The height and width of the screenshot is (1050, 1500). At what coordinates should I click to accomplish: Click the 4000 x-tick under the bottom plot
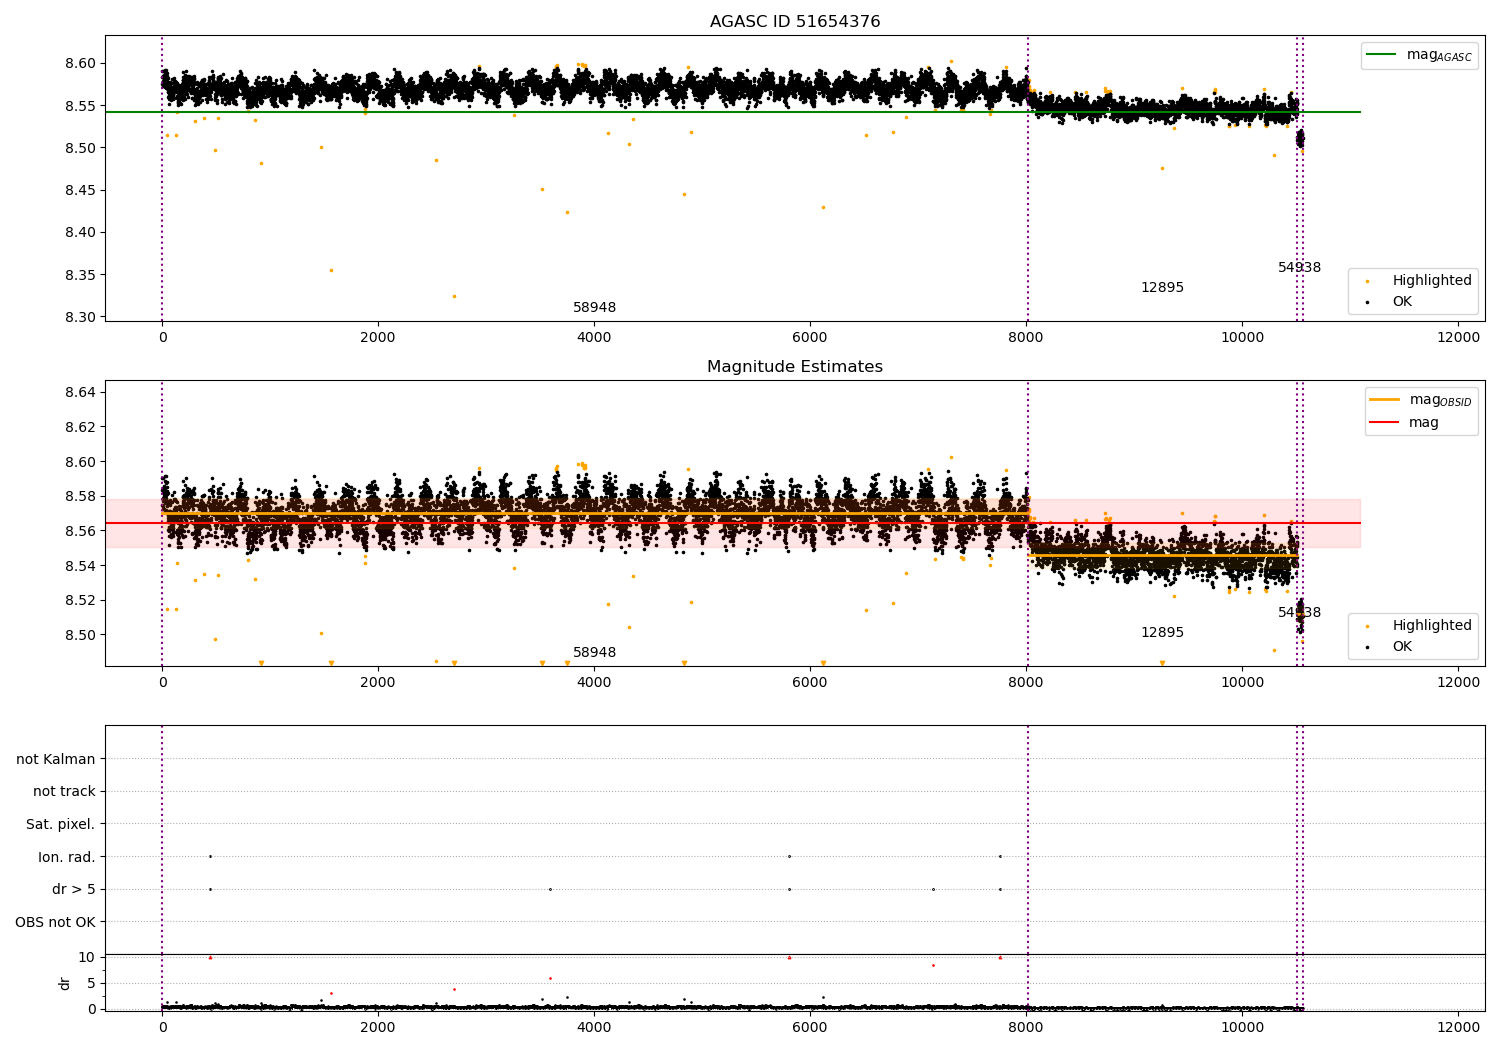click(x=594, y=1027)
